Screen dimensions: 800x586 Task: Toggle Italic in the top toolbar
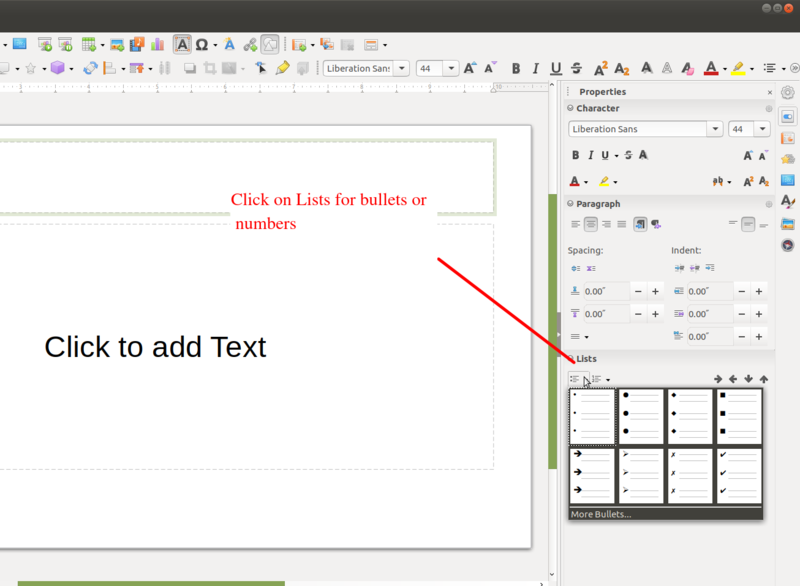(535, 68)
